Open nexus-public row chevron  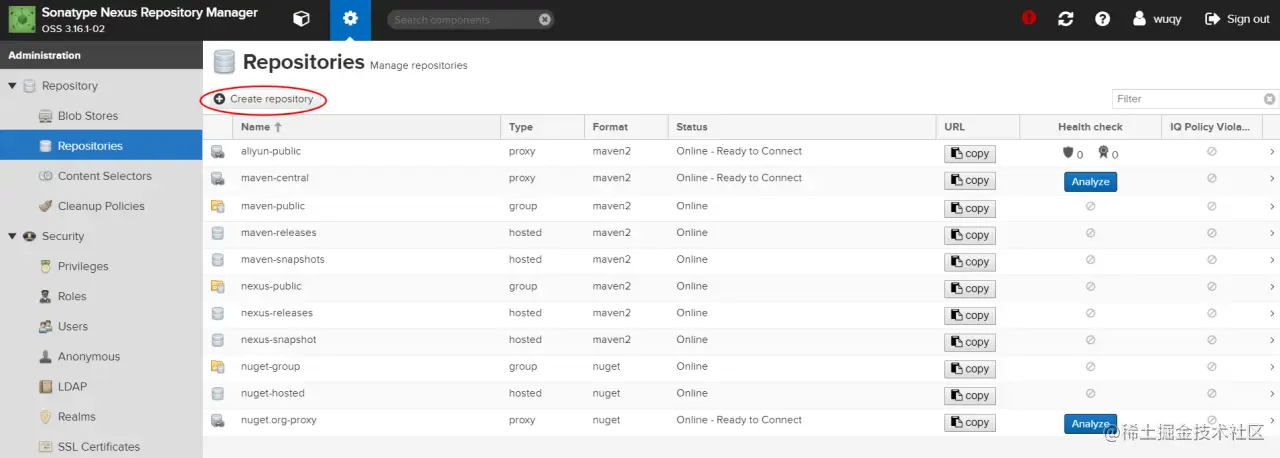click(1272, 286)
